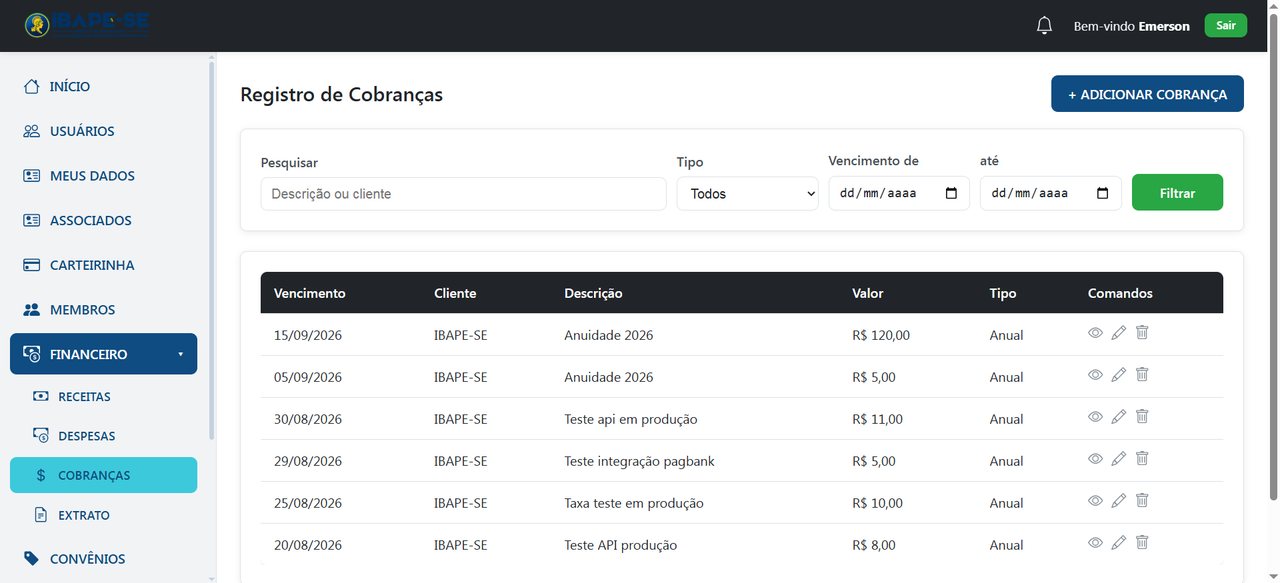Viewport: 1280px width, 583px height.
Task: Click the Registro de Cobranças heading
Action: (341, 95)
